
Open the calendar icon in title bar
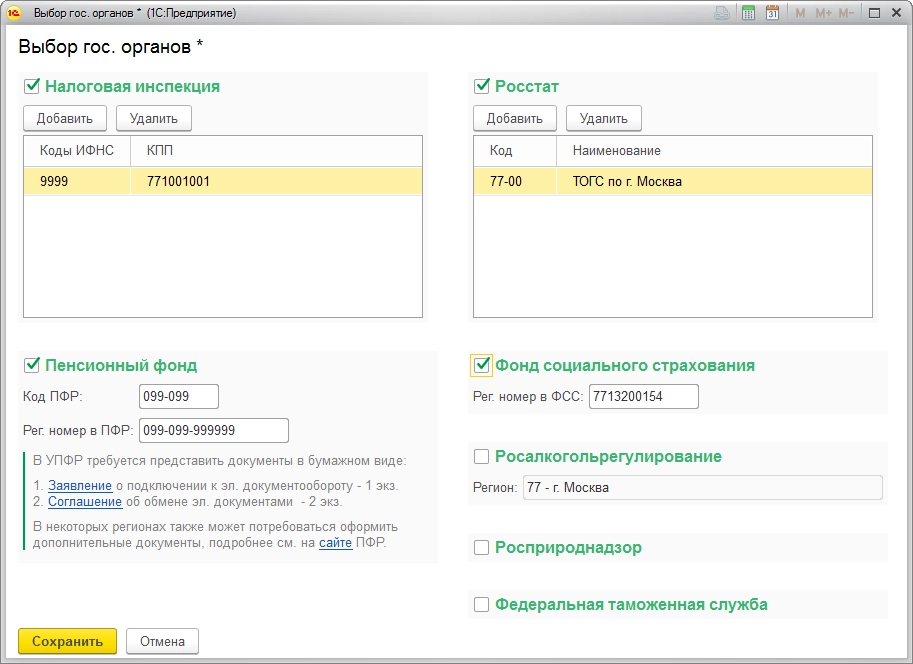coord(772,13)
